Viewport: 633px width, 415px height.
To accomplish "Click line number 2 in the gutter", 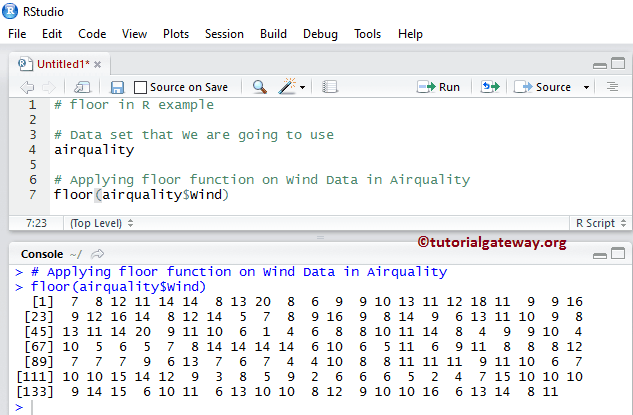I will [x=33, y=120].
